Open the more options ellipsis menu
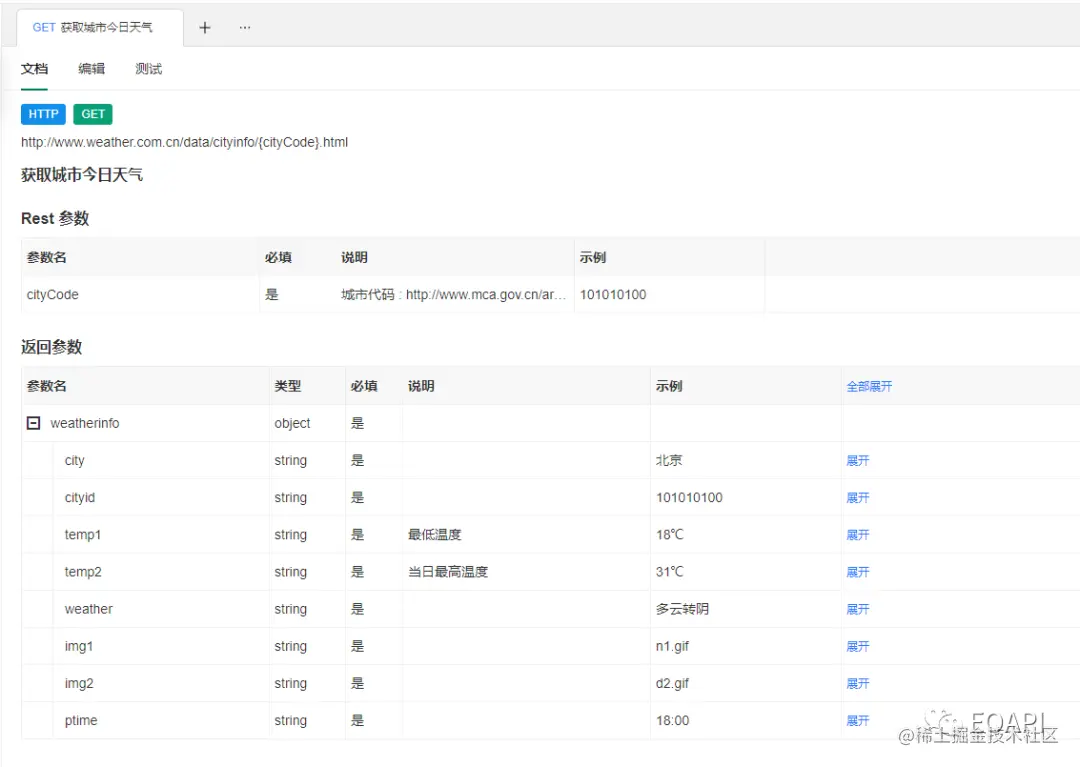This screenshot has height=767, width=1080. (x=245, y=28)
